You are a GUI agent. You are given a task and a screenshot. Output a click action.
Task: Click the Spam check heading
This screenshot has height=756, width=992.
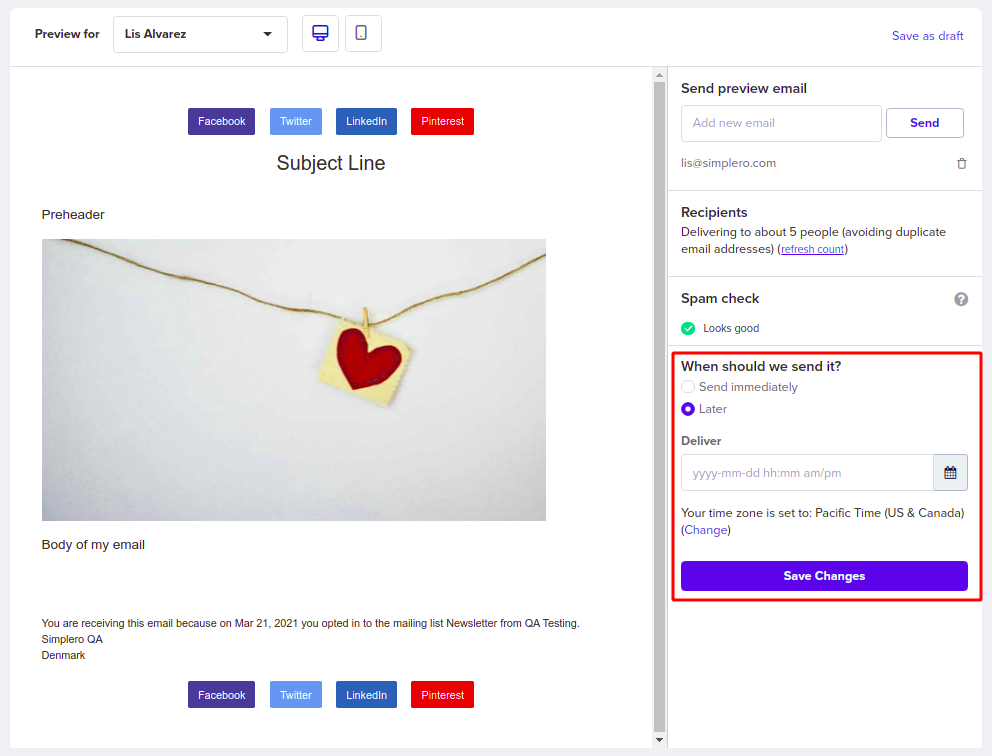tap(719, 299)
